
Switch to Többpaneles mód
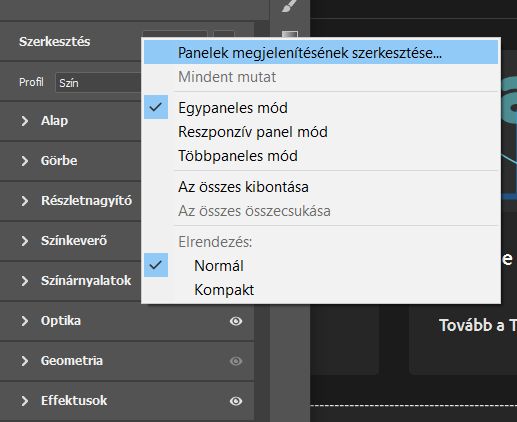[x=321, y=156]
